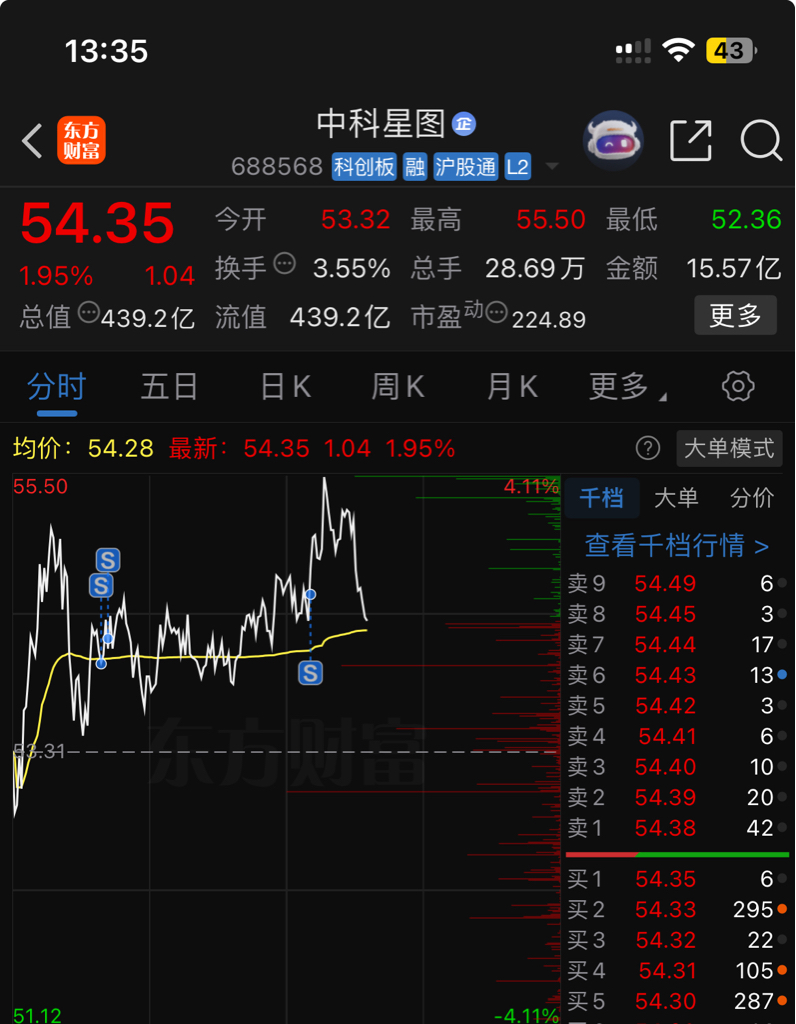Tap the info icon beside 换手
Screen dimensions: 796x1024
pos(284,264)
